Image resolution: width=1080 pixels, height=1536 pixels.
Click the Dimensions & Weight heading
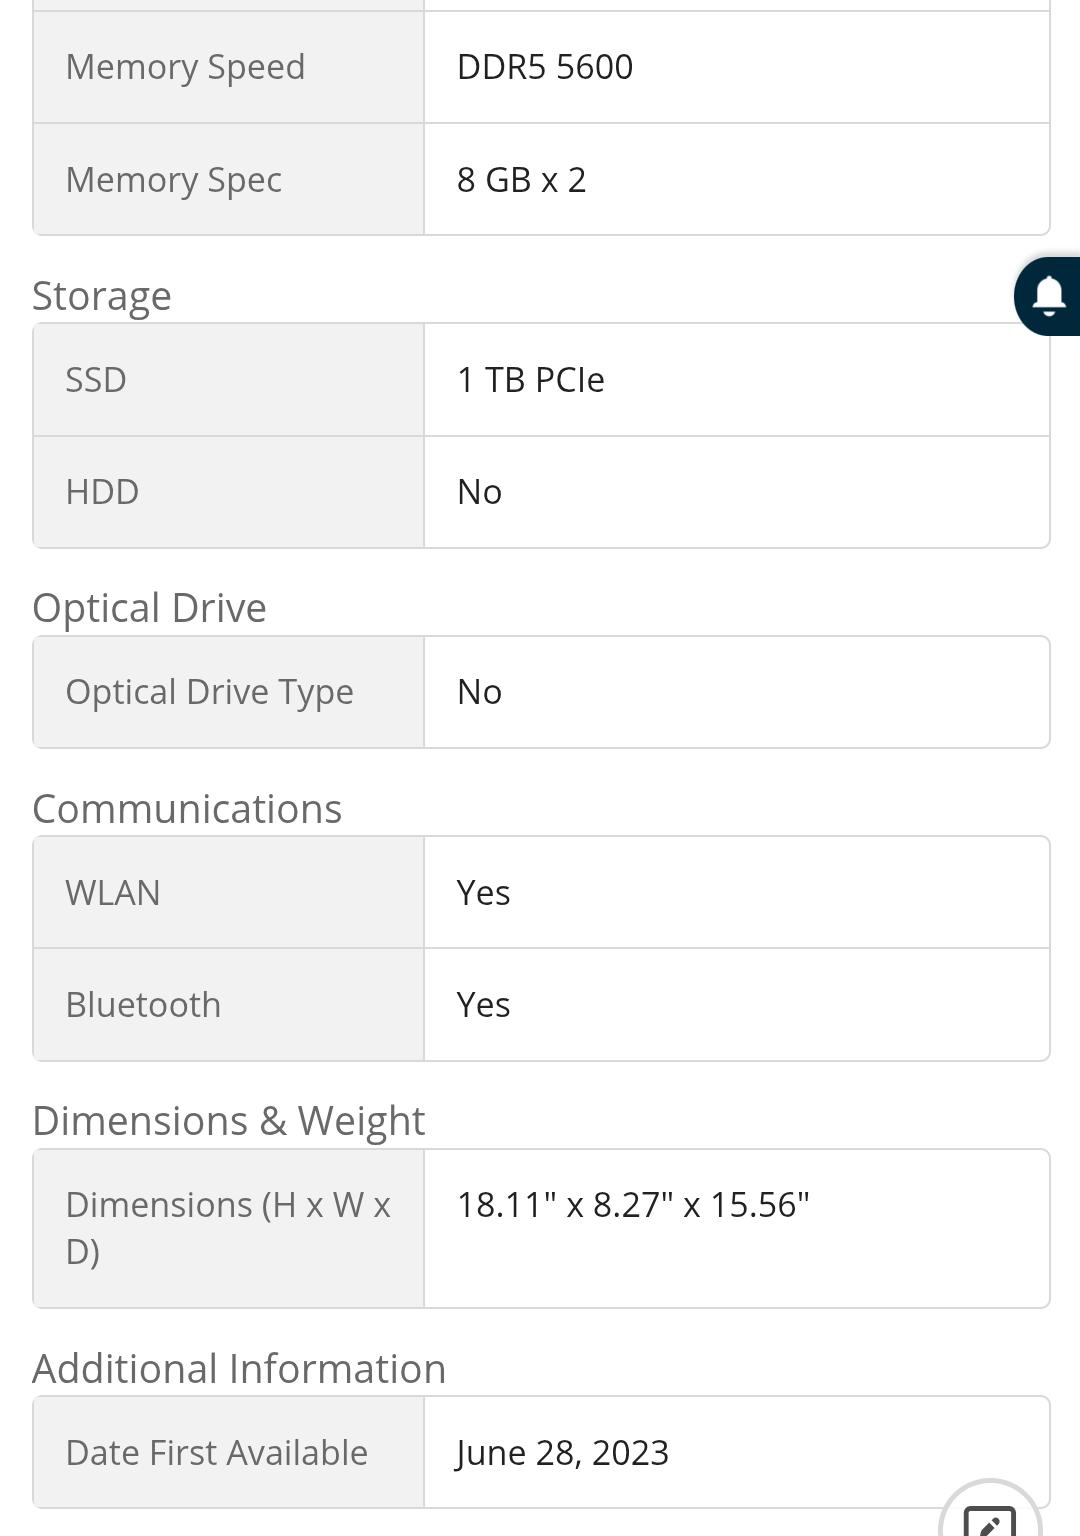[229, 1121]
